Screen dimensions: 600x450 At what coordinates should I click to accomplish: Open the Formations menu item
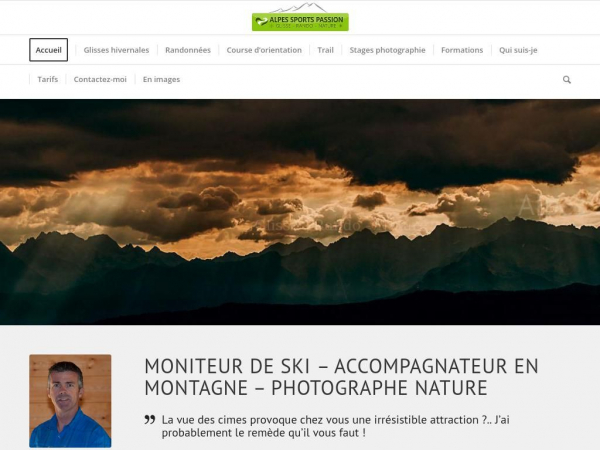[462, 50]
